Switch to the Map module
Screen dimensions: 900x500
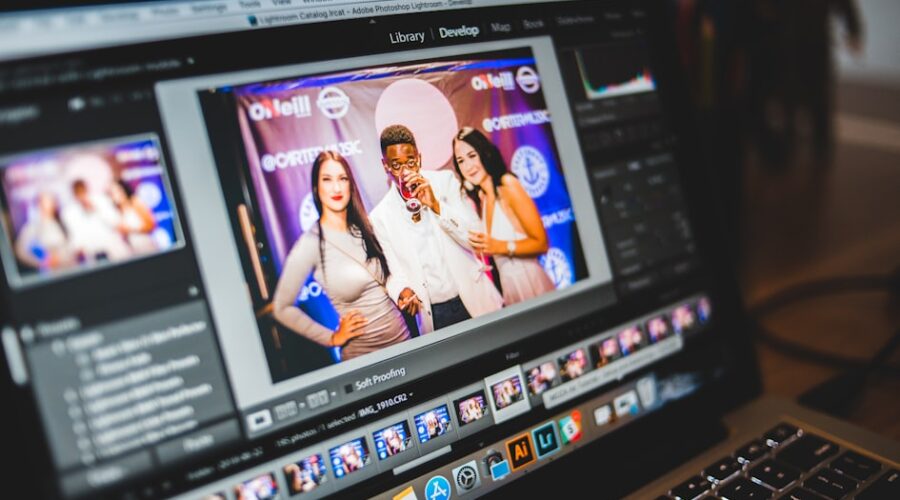[x=501, y=28]
